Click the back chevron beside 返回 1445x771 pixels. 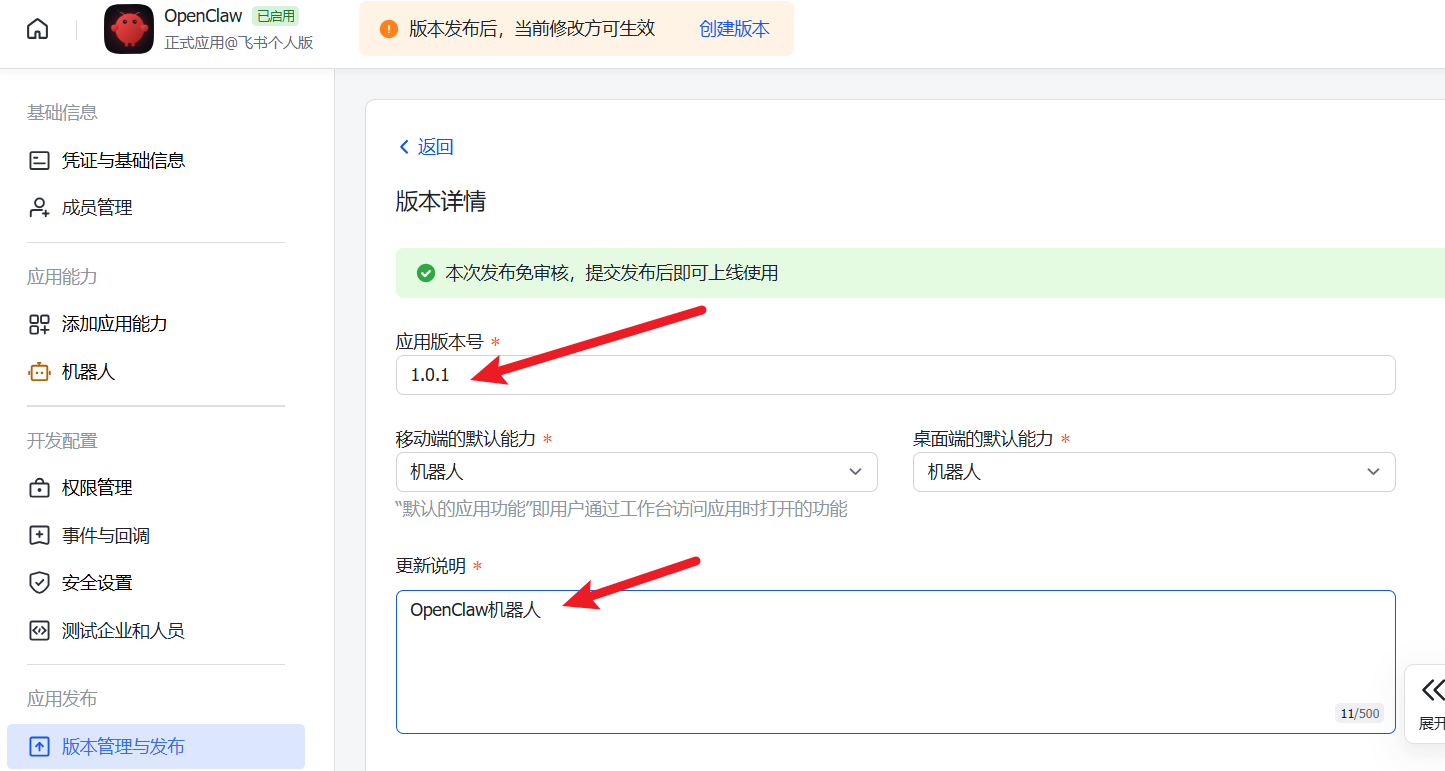(404, 147)
